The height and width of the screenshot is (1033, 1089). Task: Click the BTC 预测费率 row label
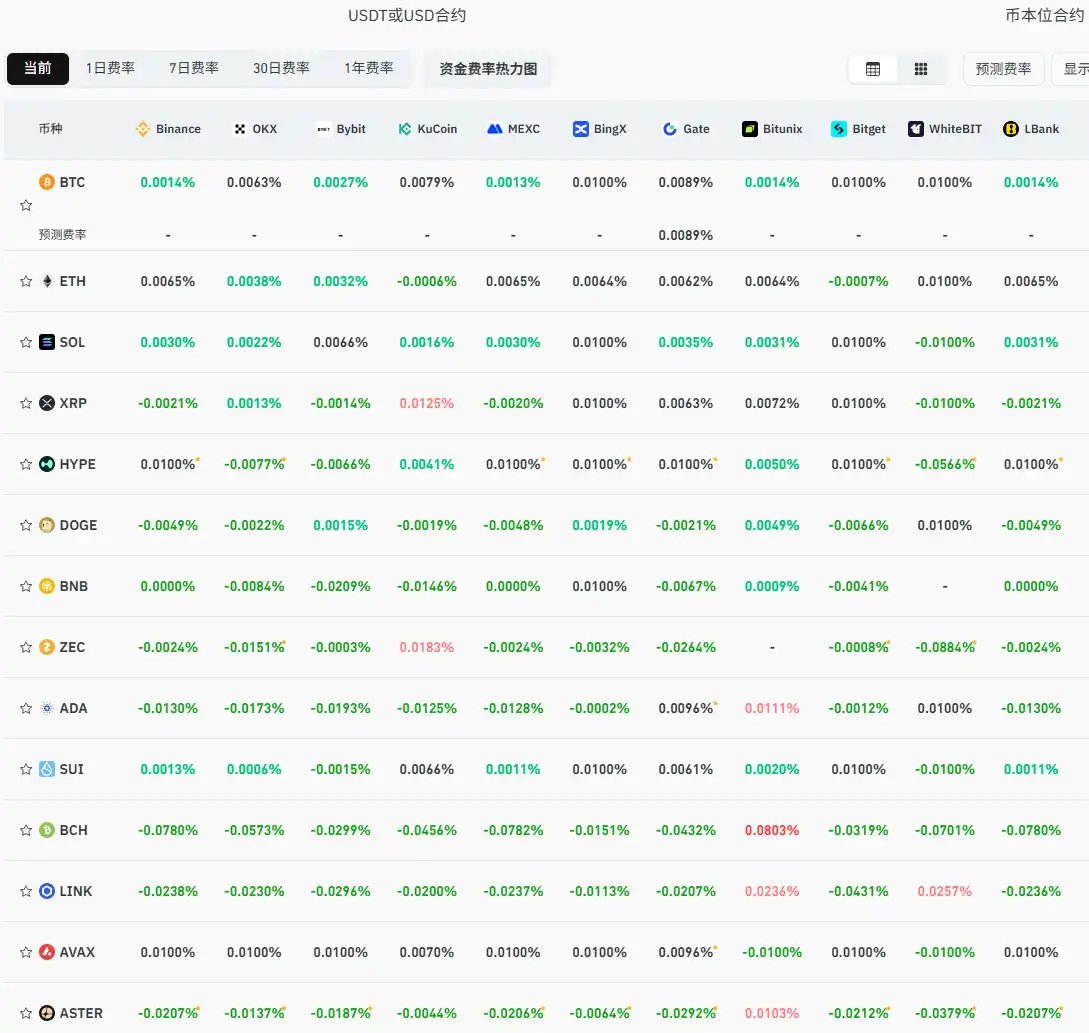tap(63, 235)
